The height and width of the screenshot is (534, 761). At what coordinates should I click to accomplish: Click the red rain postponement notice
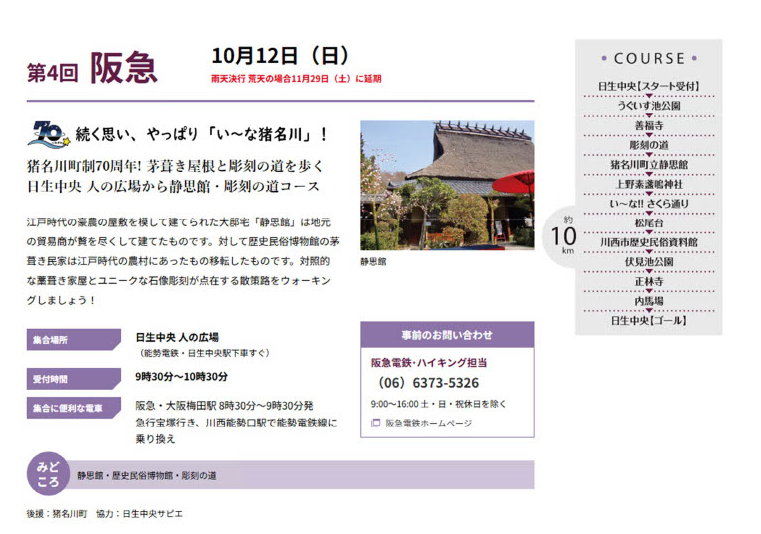296,79
